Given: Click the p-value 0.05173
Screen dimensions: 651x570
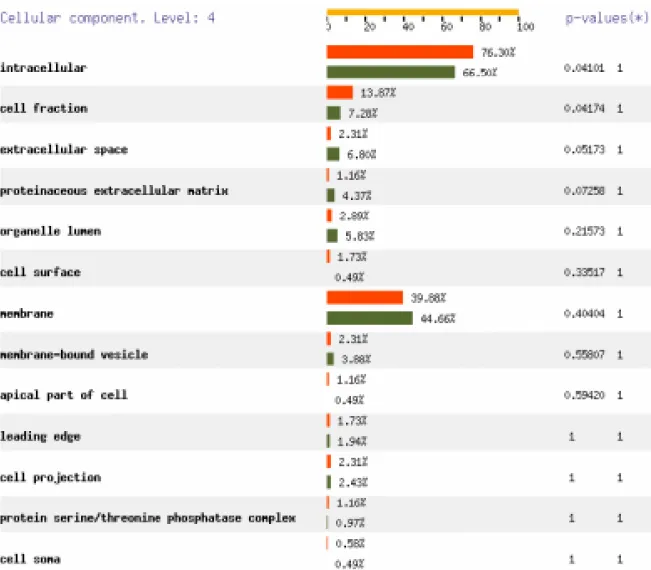Looking at the screenshot, I should (x=584, y=149).
